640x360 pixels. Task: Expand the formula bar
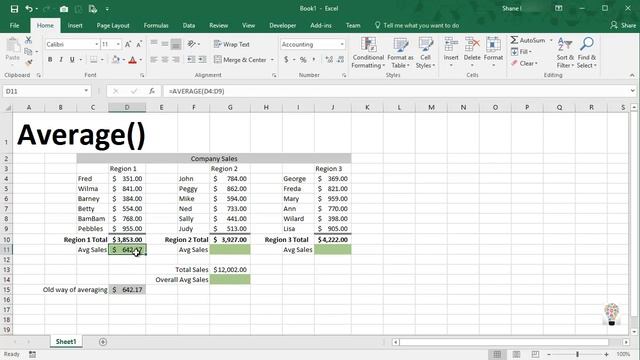coord(632,91)
